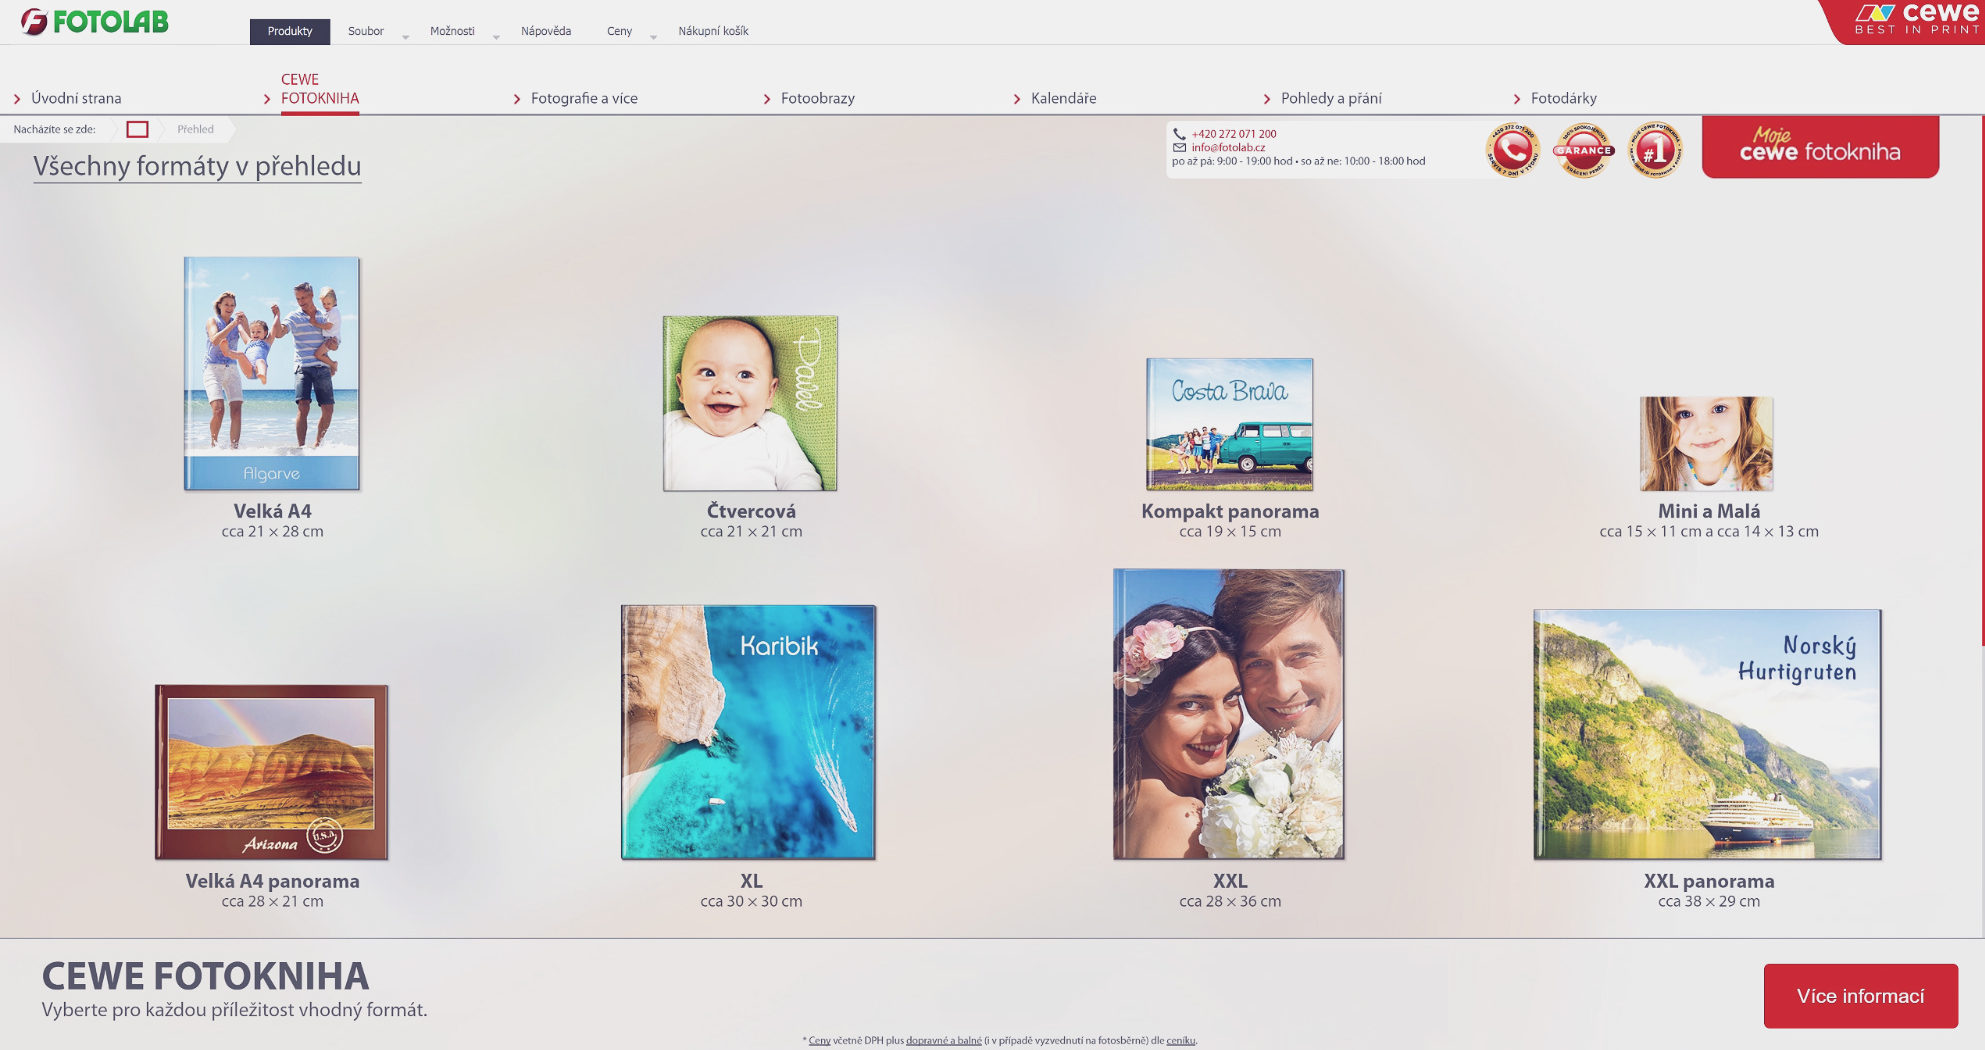Open Nákupní košík
This screenshot has height=1050, width=1985.
click(713, 31)
